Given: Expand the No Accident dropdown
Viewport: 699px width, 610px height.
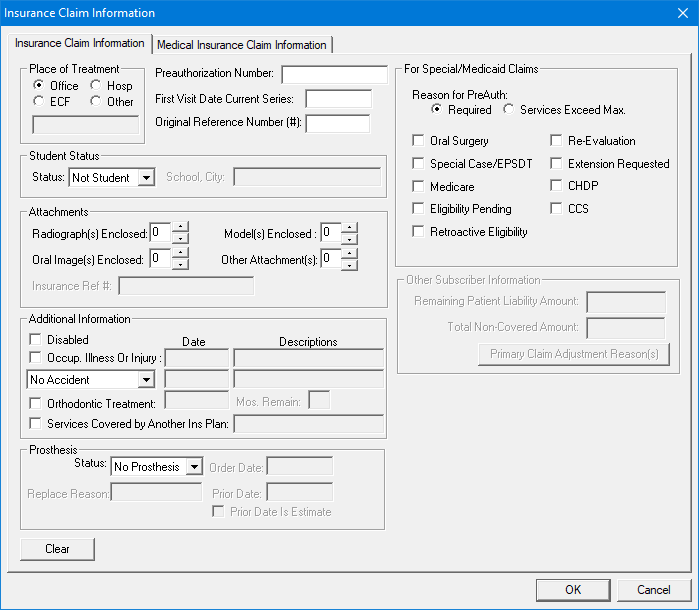Looking at the screenshot, I should click(x=146, y=380).
